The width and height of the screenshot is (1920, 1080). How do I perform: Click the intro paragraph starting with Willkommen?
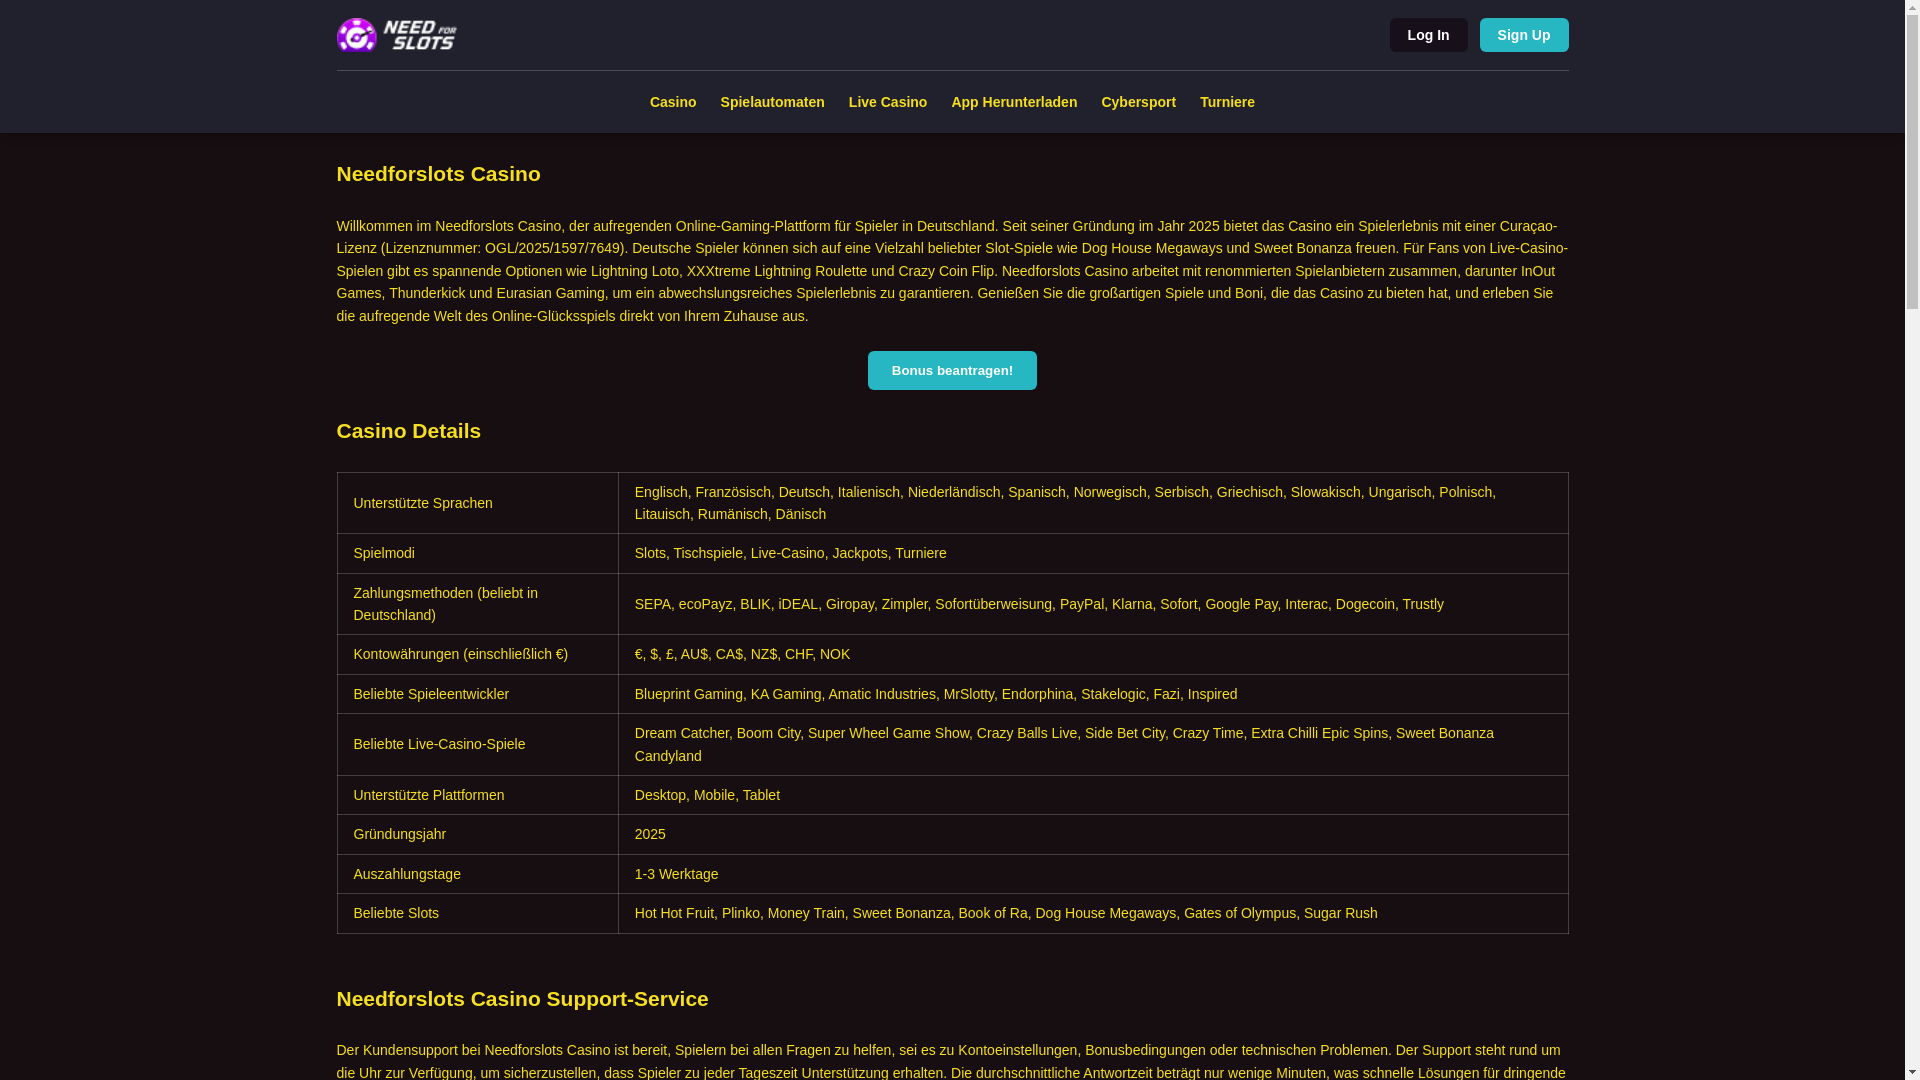[952, 271]
